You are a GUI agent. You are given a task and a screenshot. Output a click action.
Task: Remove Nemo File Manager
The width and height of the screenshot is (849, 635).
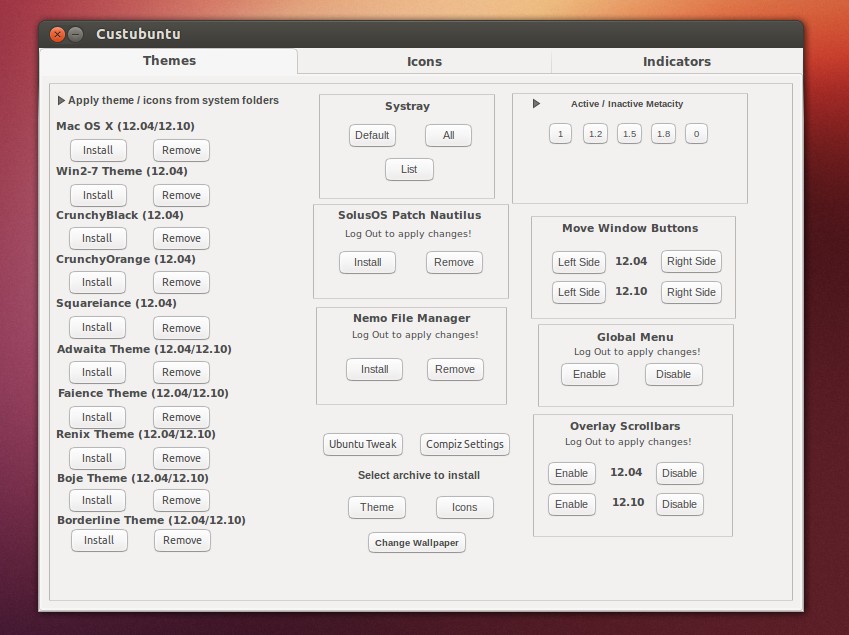tap(455, 369)
